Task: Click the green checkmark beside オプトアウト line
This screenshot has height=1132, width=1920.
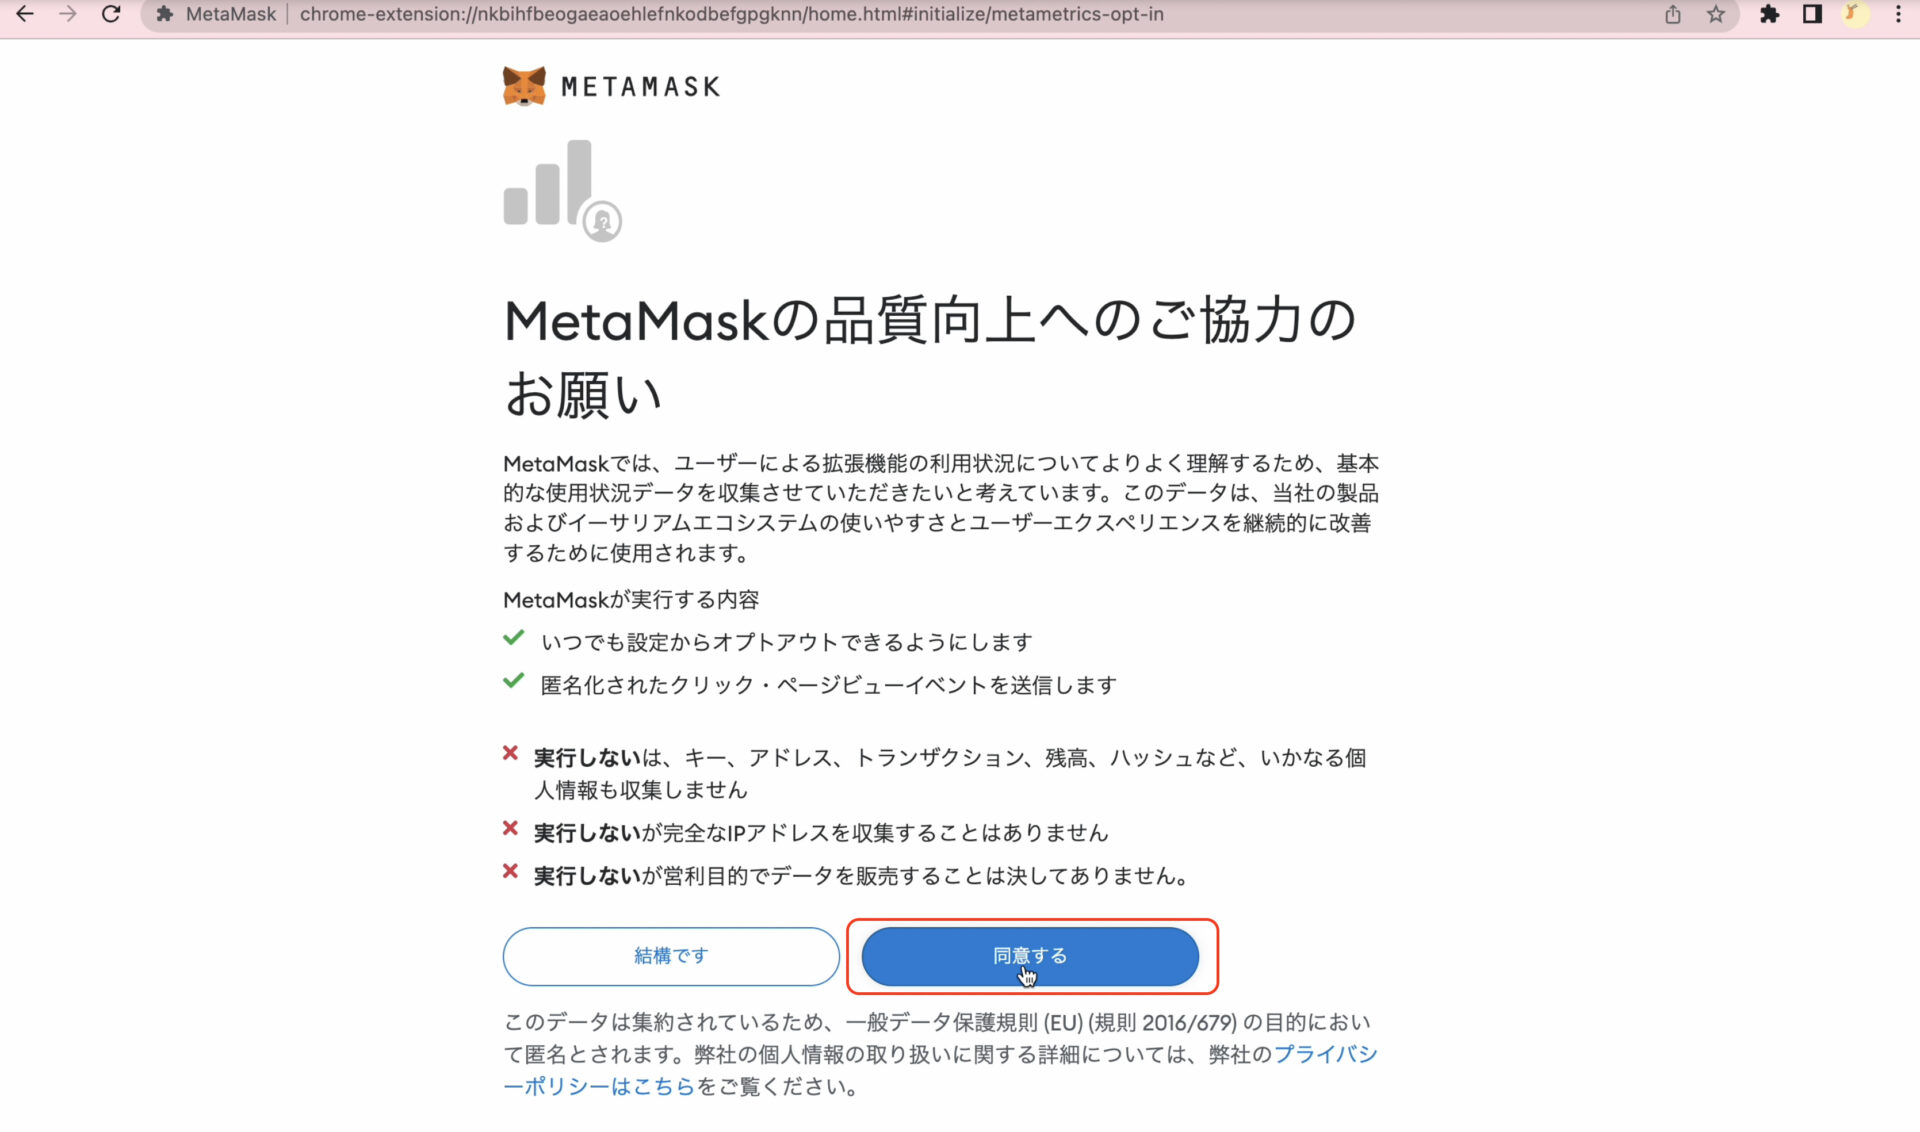Action: click(514, 638)
